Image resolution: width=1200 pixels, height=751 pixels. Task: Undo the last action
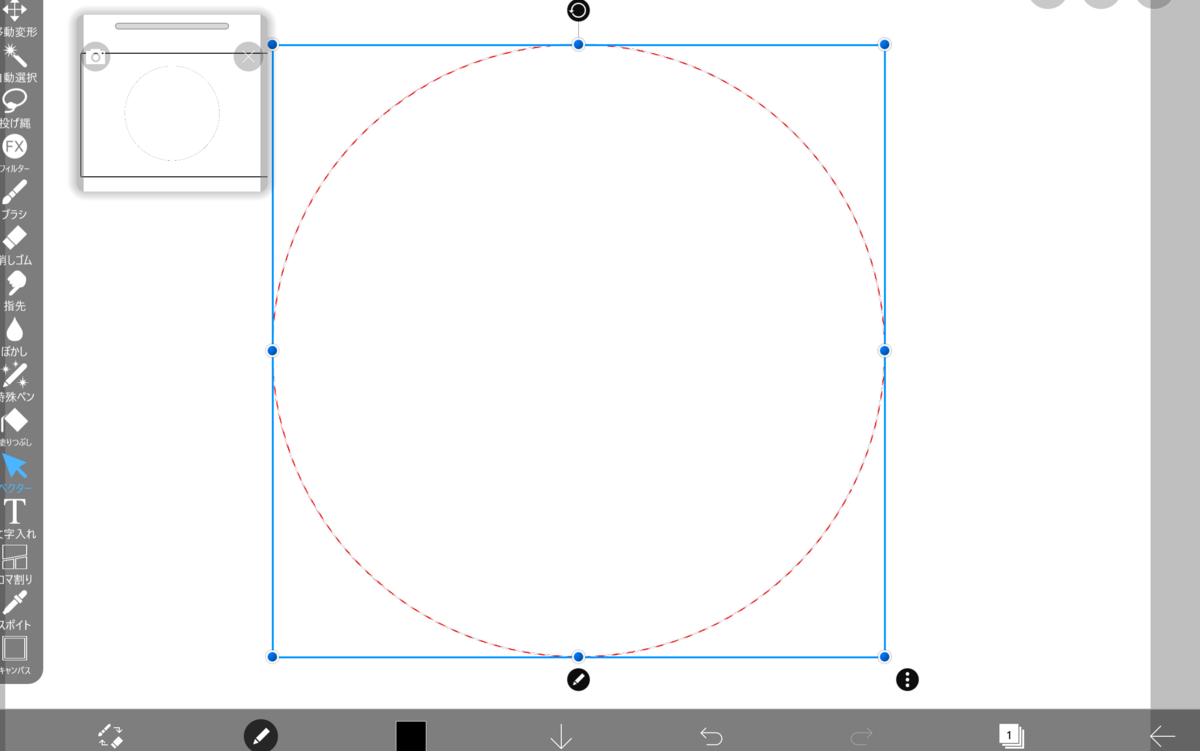coord(711,737)
